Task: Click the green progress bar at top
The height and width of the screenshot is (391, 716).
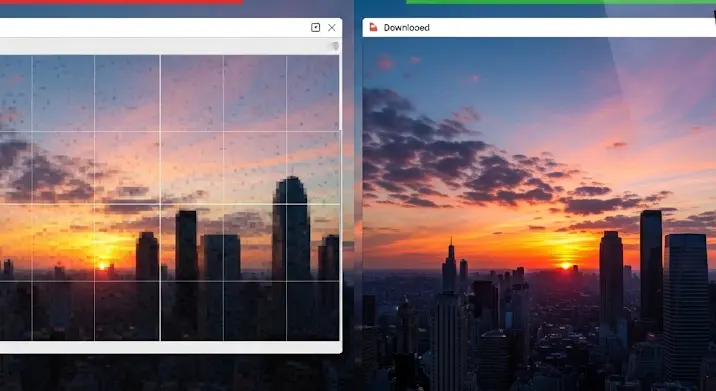Action: [x=561, y=2]
